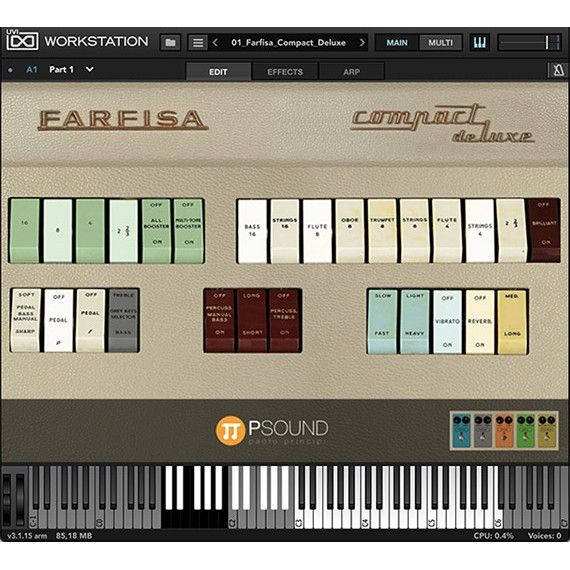This screenshot has width=570, height=570.
Task: Flip the Light/Heavy vibrato depth tab
Action: coord(415,322)
